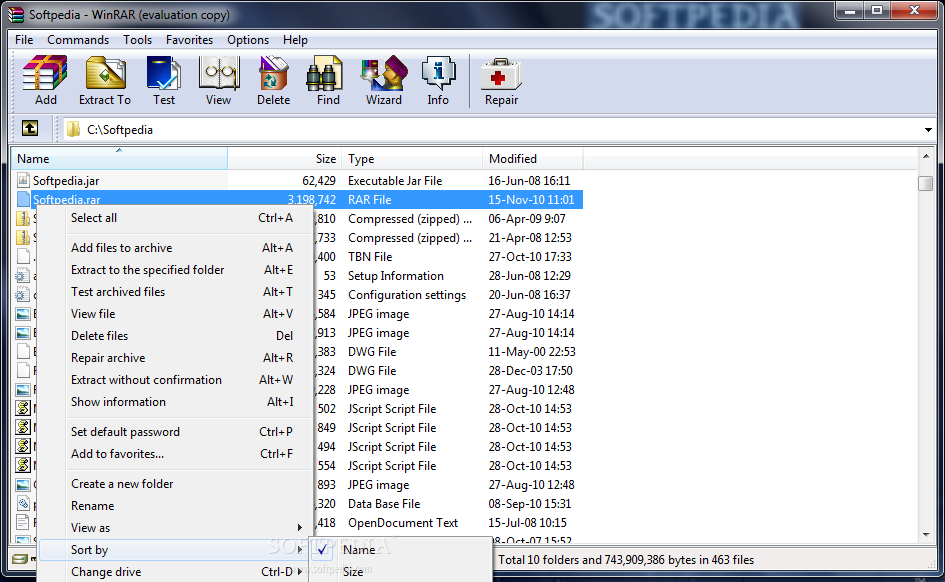The image size is (945, 582).
Task: Click the 62,429 size value
Action: click(x=319, y=181)
